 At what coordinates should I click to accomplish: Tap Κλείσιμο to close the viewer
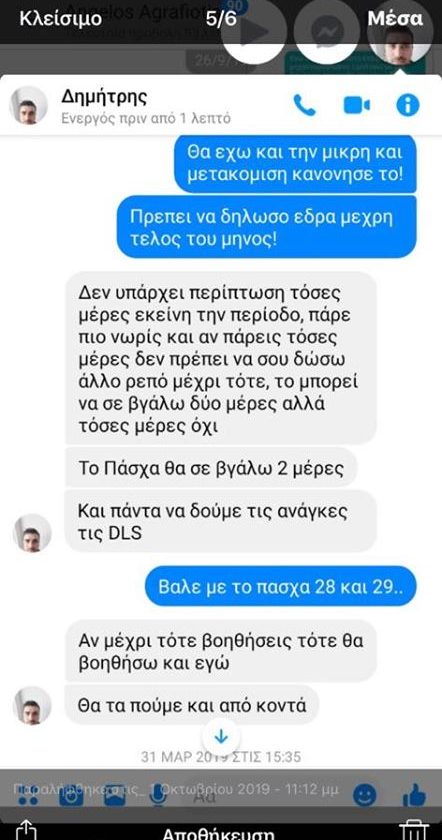(x=61, y=19)
